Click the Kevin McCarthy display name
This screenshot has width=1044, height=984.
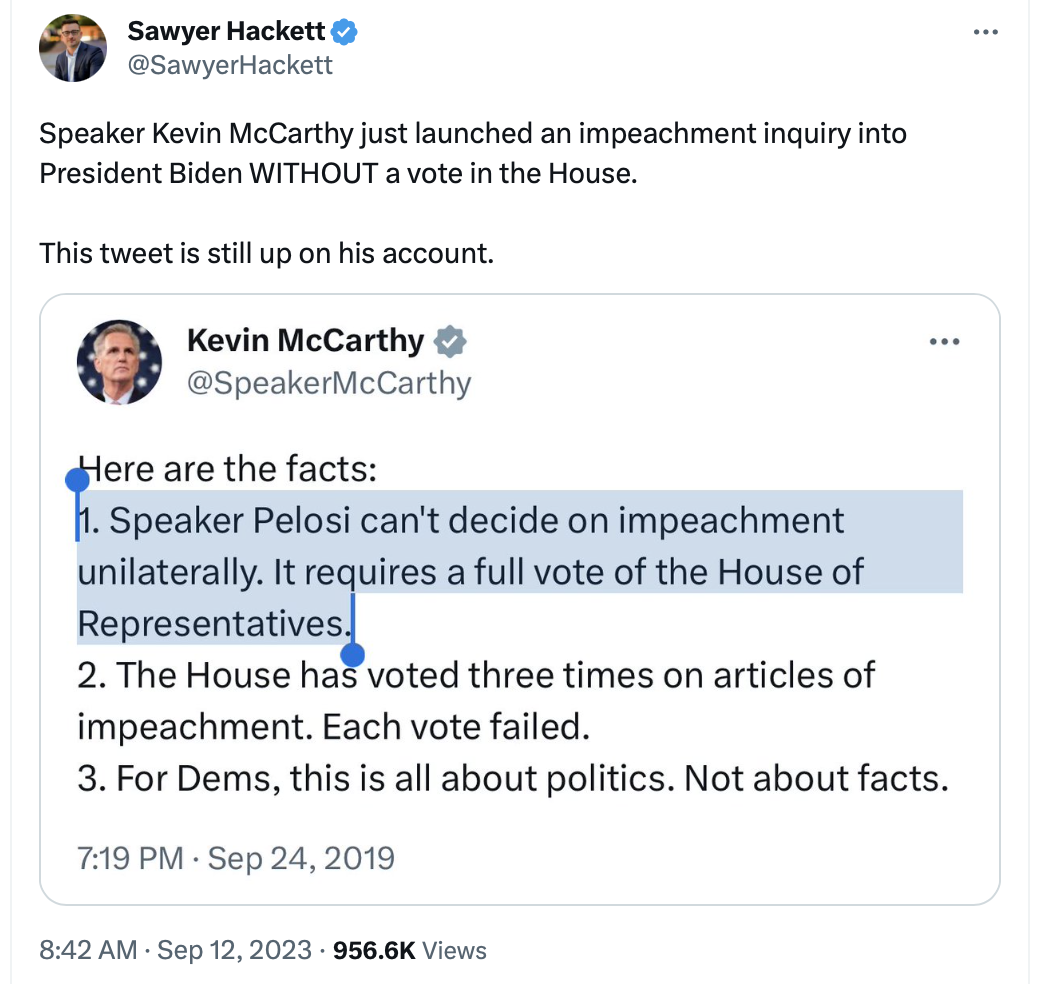(x=306, y=341)
